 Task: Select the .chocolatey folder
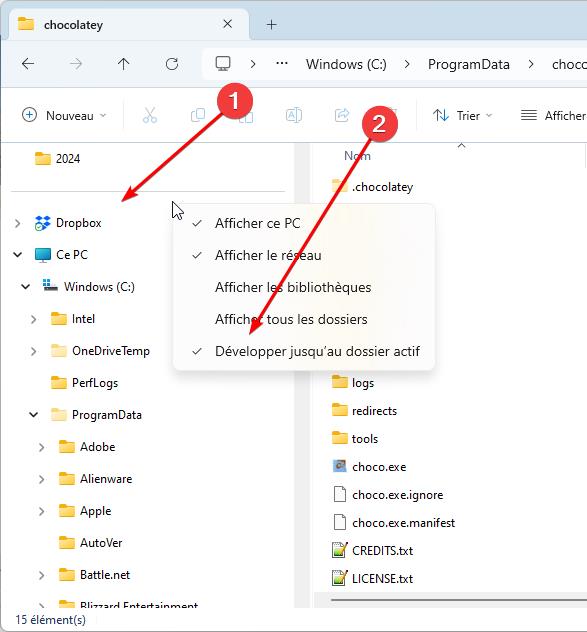(x=373, y=187)
